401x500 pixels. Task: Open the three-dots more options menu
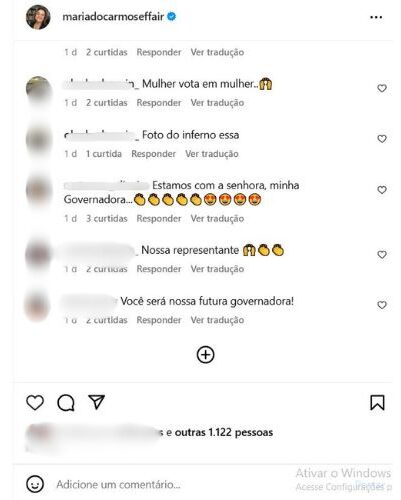coord(376,17)
